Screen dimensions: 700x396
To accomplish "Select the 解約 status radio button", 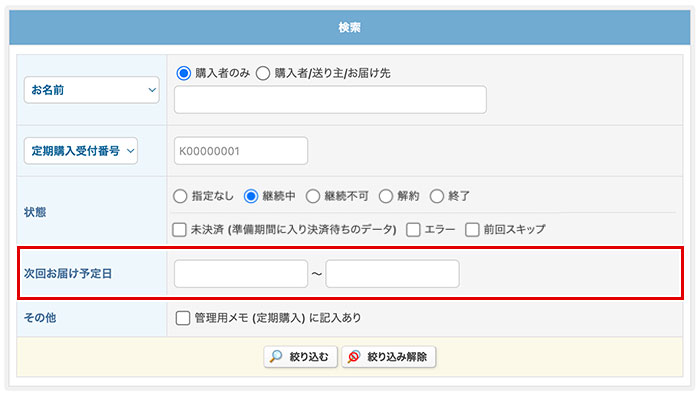I will tap(386, 196).
